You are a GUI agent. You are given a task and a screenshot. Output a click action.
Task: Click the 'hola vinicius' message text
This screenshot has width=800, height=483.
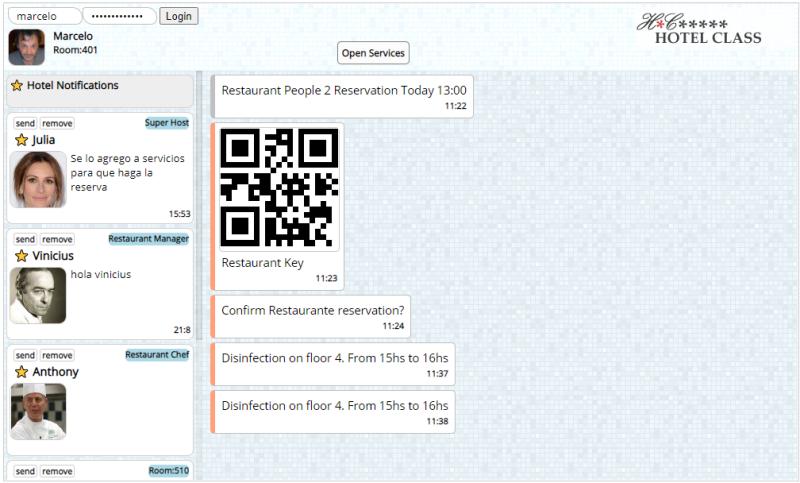pos(101,274)
